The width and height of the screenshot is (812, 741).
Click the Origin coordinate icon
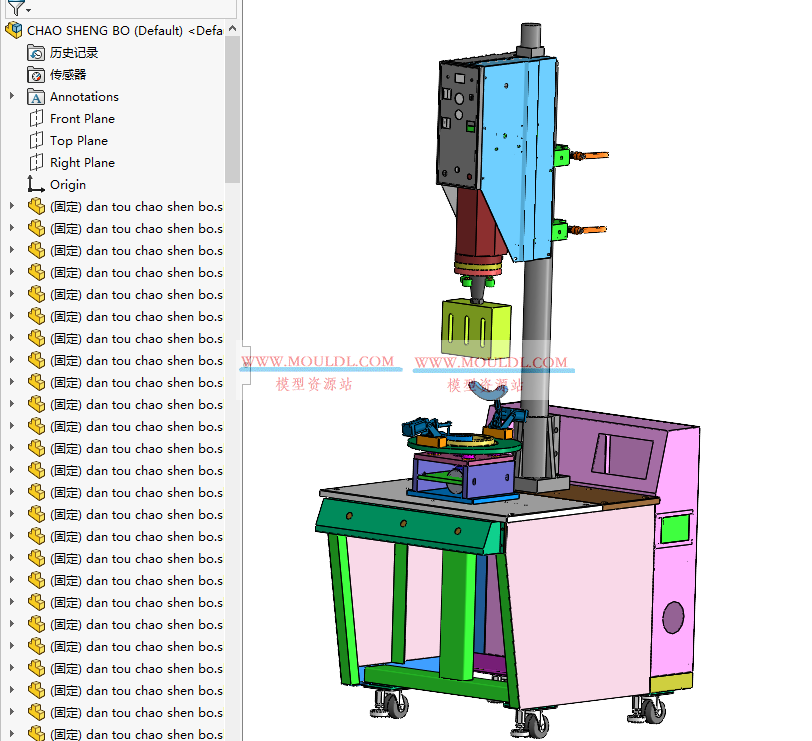coord(32,184)
